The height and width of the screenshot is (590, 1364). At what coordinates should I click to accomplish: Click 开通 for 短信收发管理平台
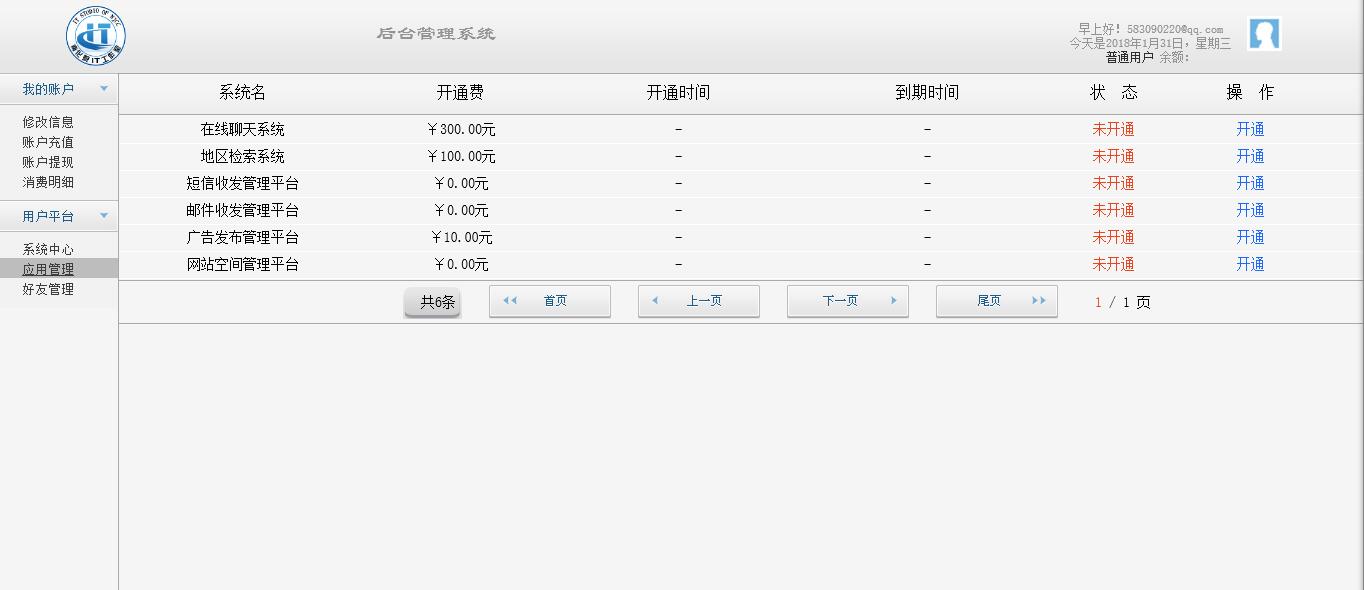[1250, 183]
